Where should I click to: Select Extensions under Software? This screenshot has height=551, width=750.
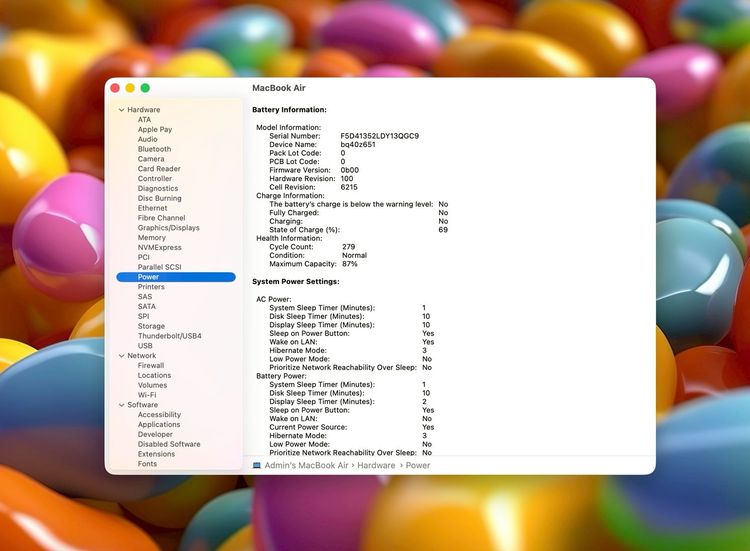[x=156, y=454]
